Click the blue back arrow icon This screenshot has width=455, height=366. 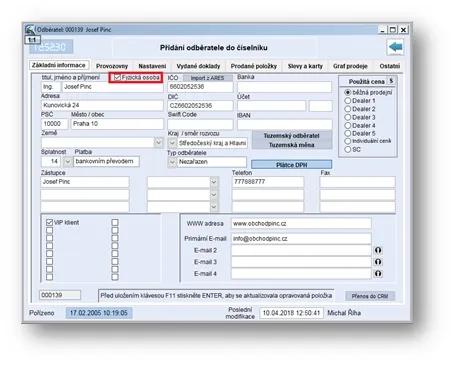click(395, 47)
